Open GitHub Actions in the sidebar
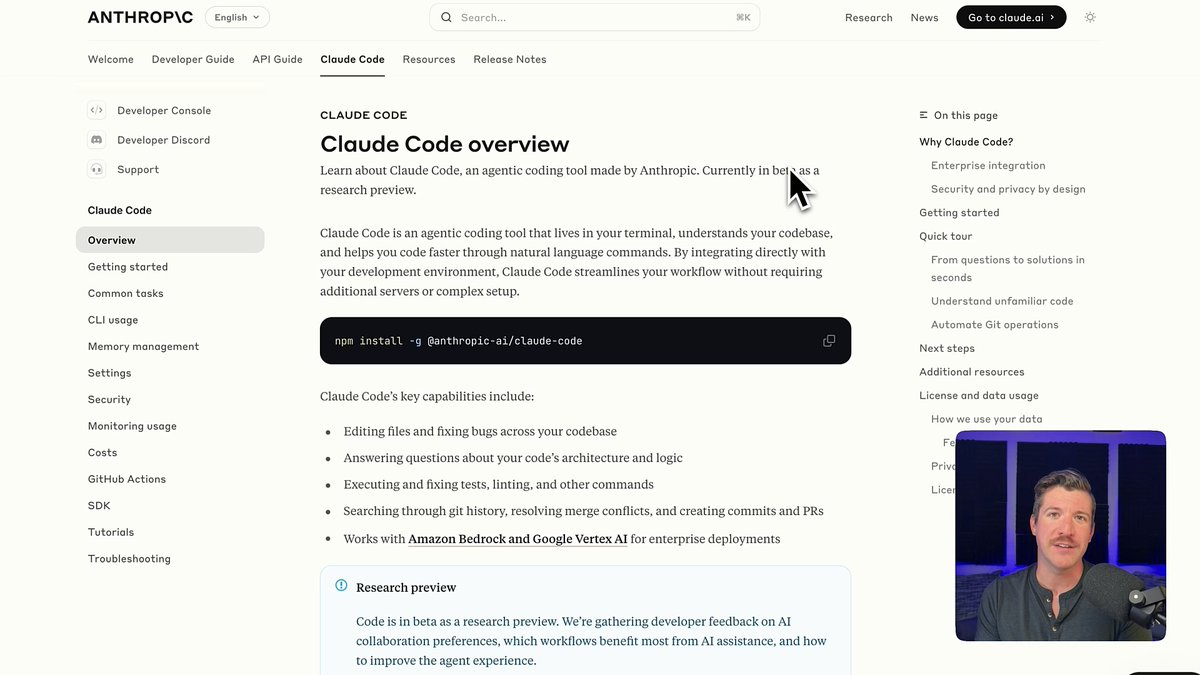The width and height of the screenshot is (1200, 675). click(x=127, y=479)
